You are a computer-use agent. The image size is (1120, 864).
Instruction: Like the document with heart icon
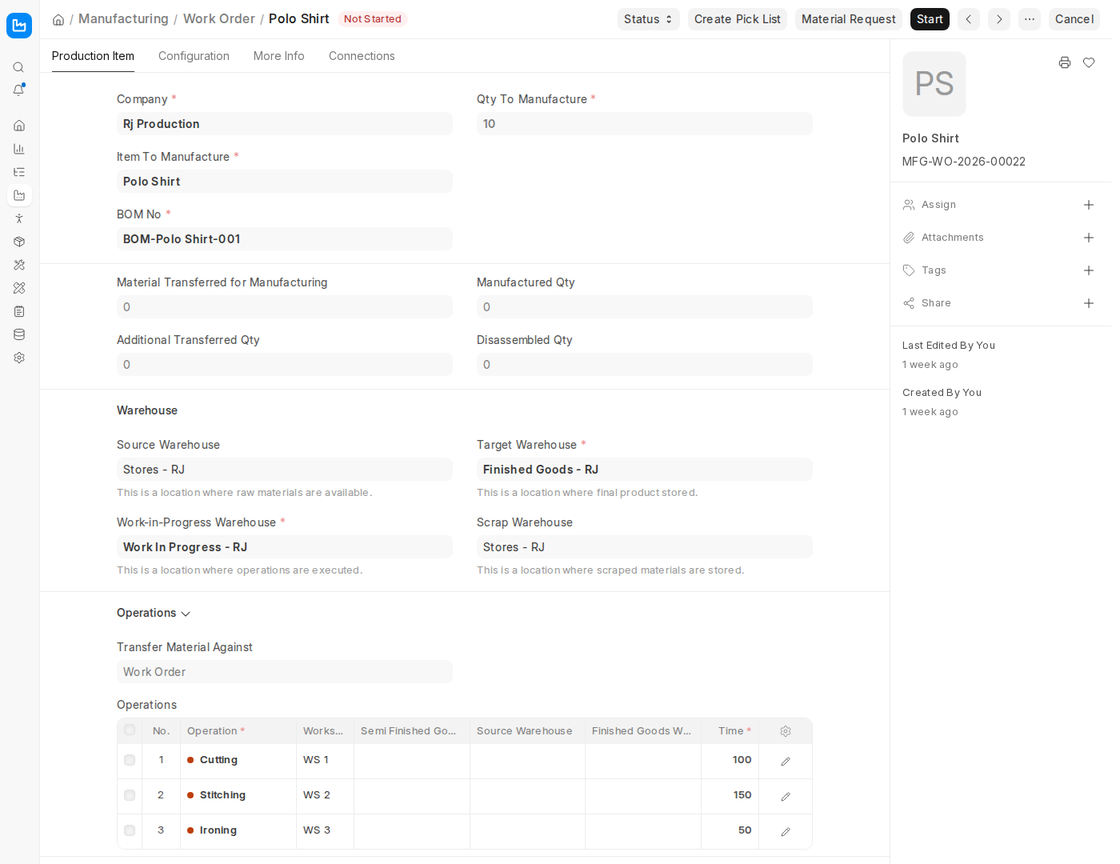click(x=1089, y=63)
